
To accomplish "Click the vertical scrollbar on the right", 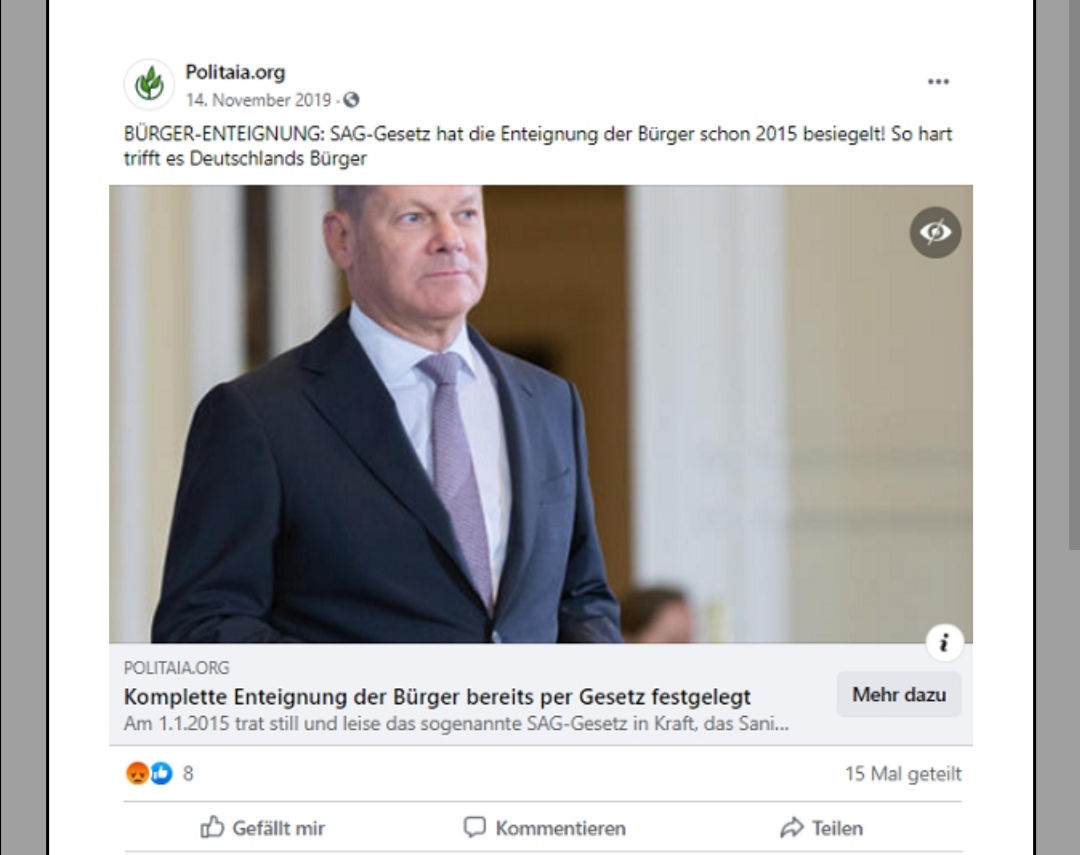I will [x=1074, y=276].
